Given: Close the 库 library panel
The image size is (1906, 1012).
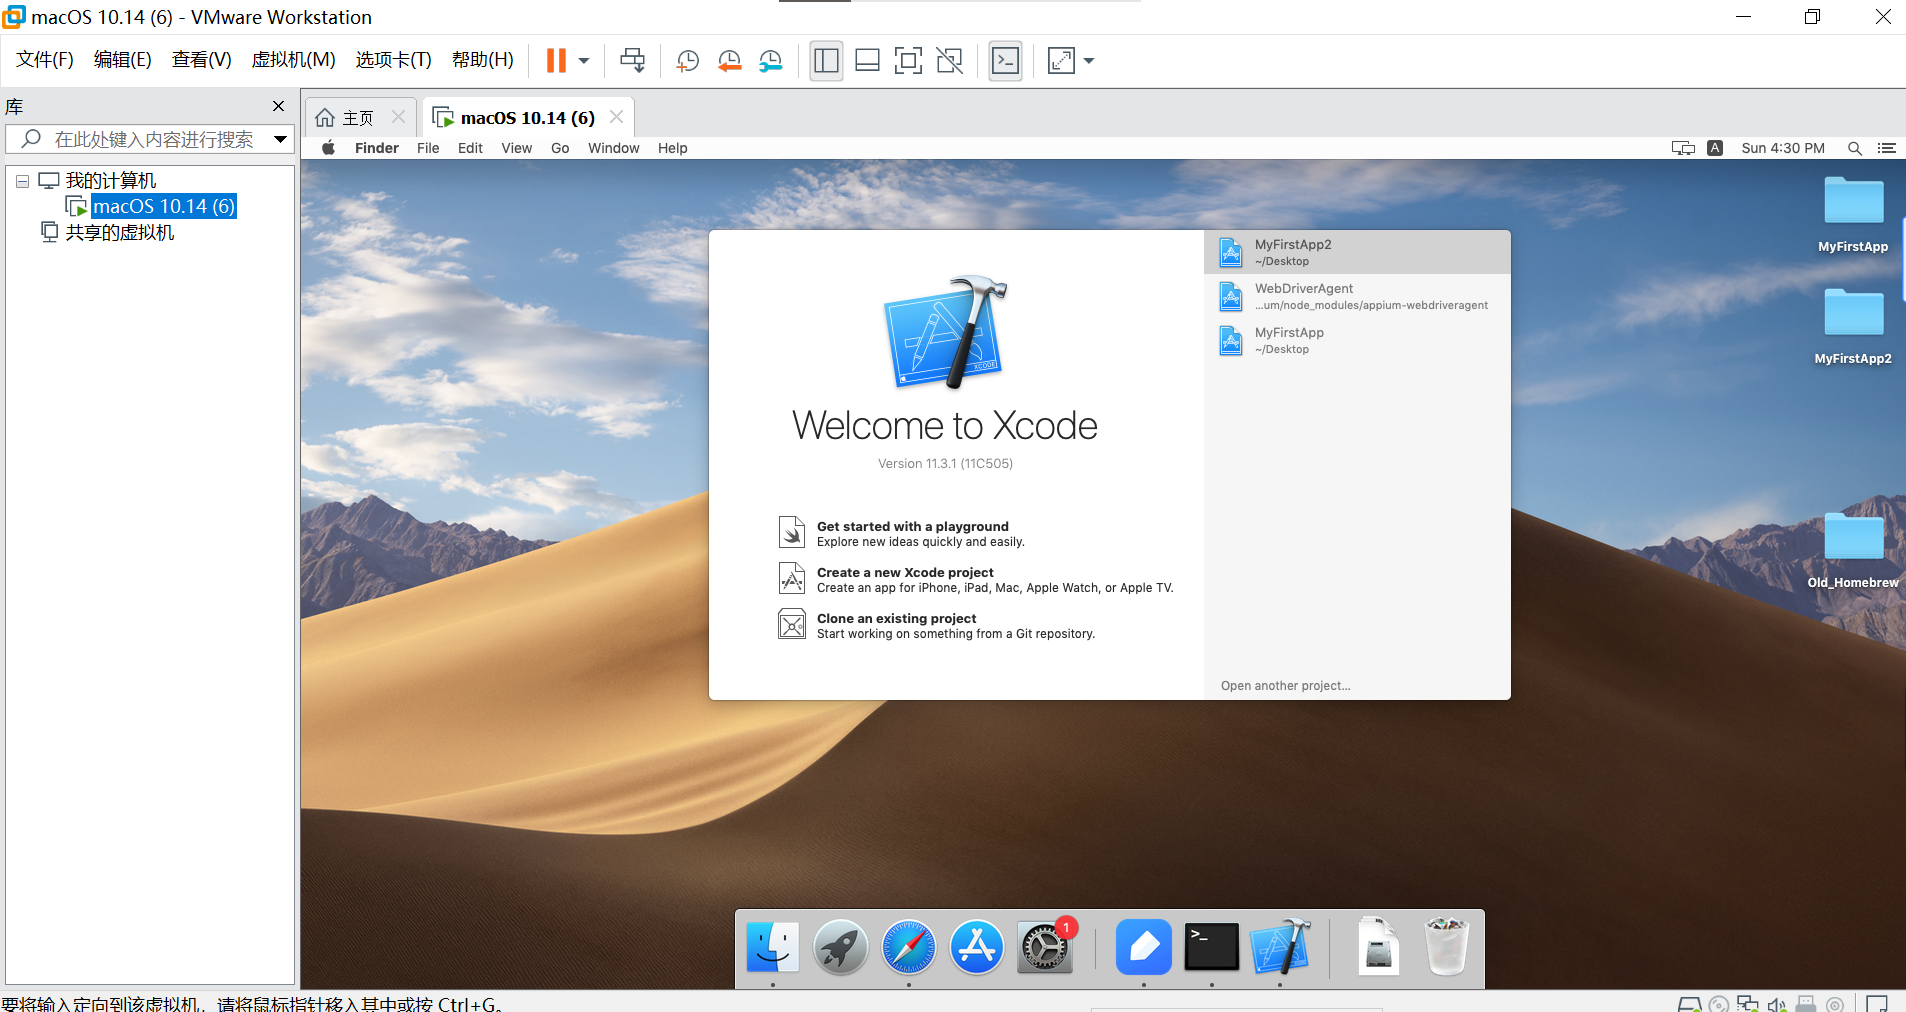Looking at the screenshot, I should tap(278, 106).
